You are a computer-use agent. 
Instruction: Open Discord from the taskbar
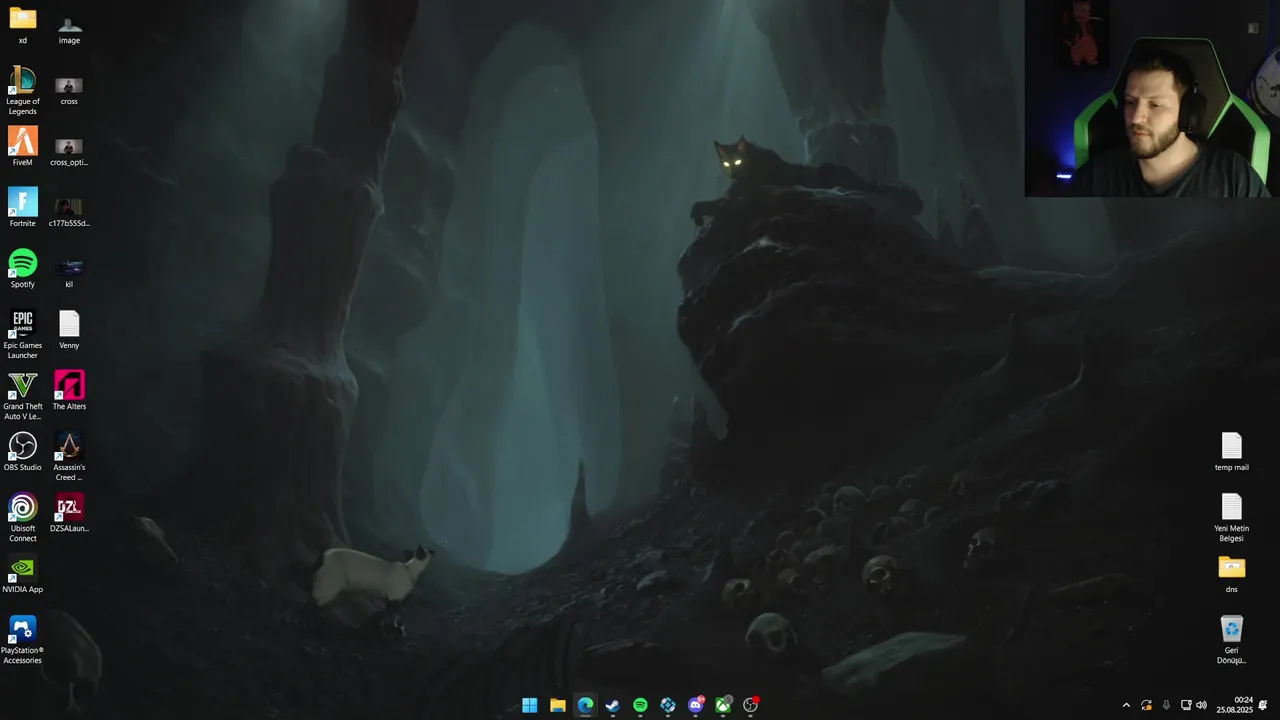pos(696,705)
